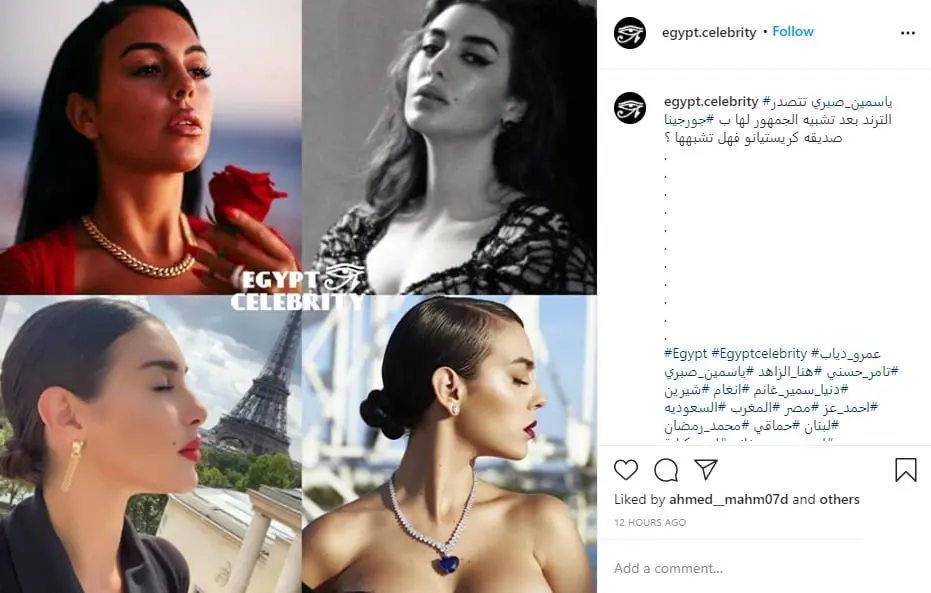Select the Eiffel Tower profile photo
The image size is (931, 593).
(x=150, y=445)
